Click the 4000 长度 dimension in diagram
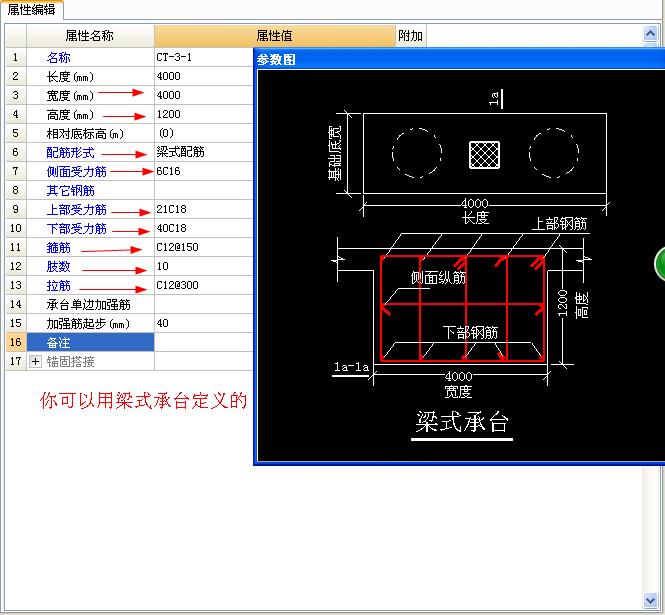 click(475, 204)
